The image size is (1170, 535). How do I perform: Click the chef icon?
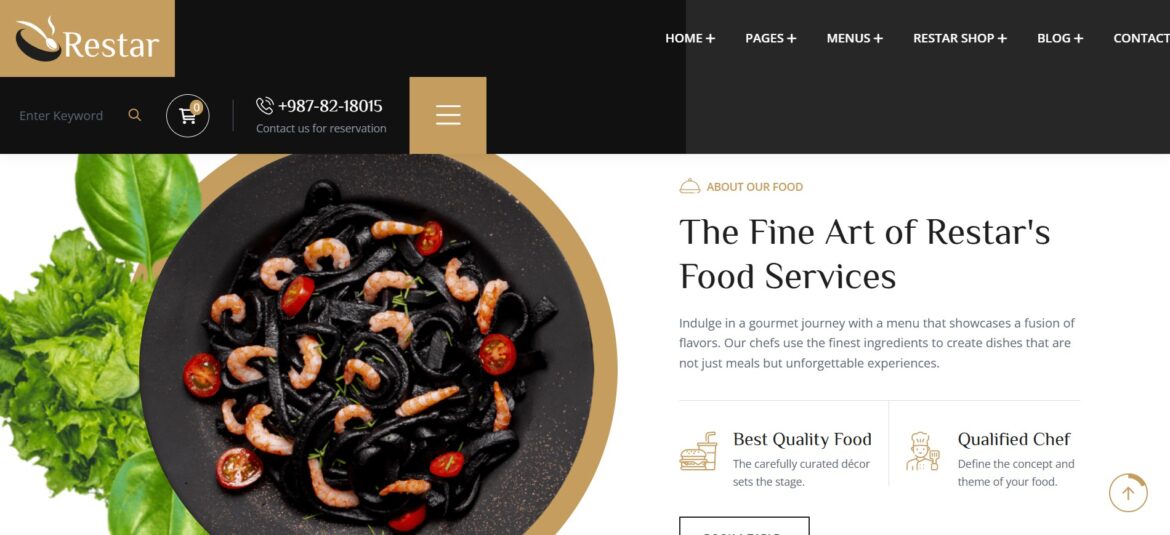tap(922, 451)
